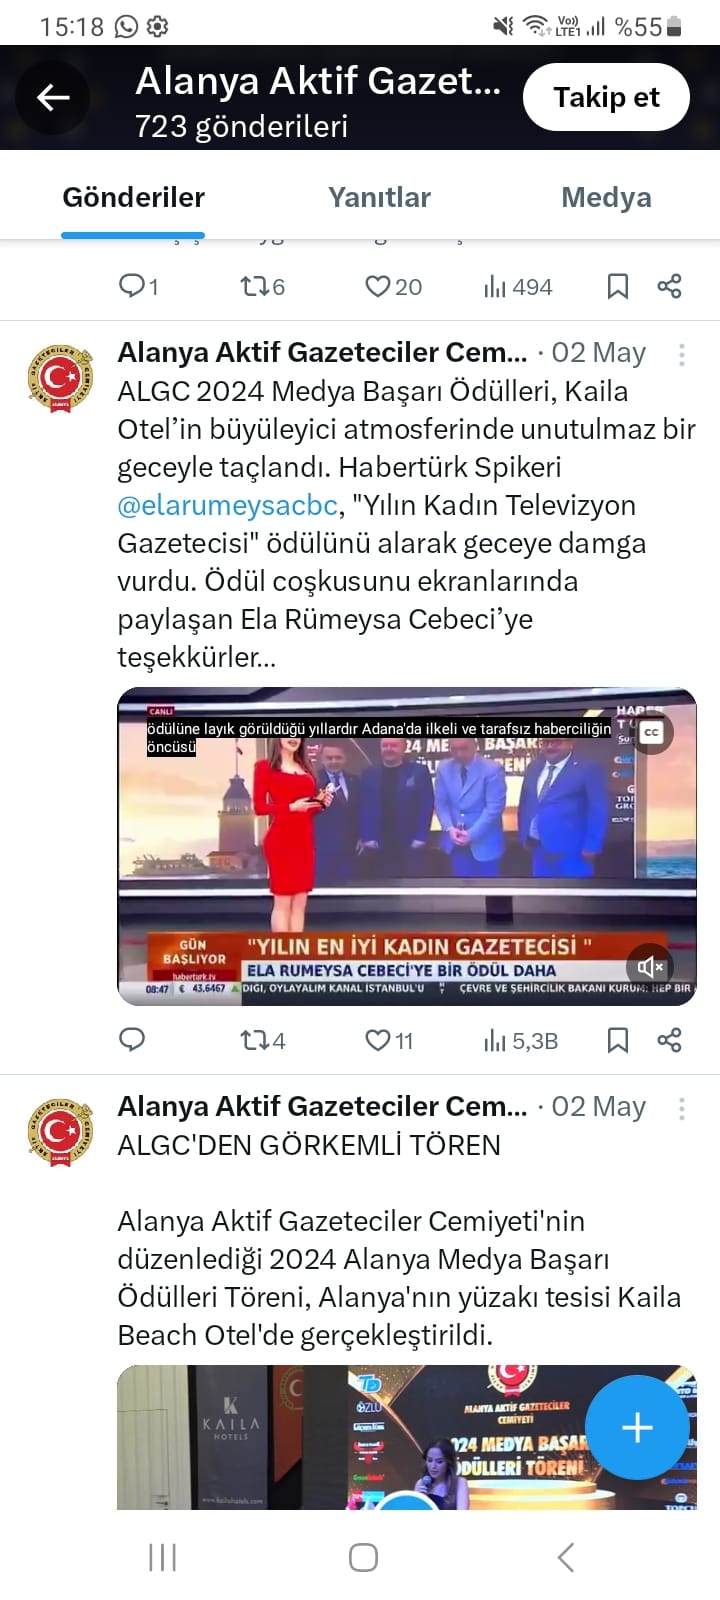Open the Kaila Hotels ceremony image
Screen dimensions: 720x1600
tap(406, 1437)
